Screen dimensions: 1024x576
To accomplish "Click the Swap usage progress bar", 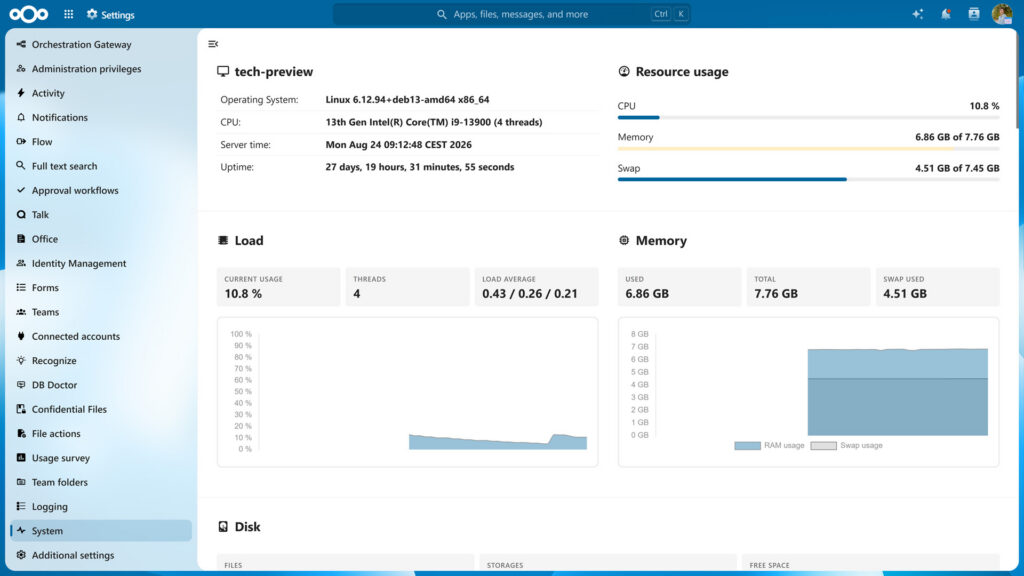I will 808,179.
